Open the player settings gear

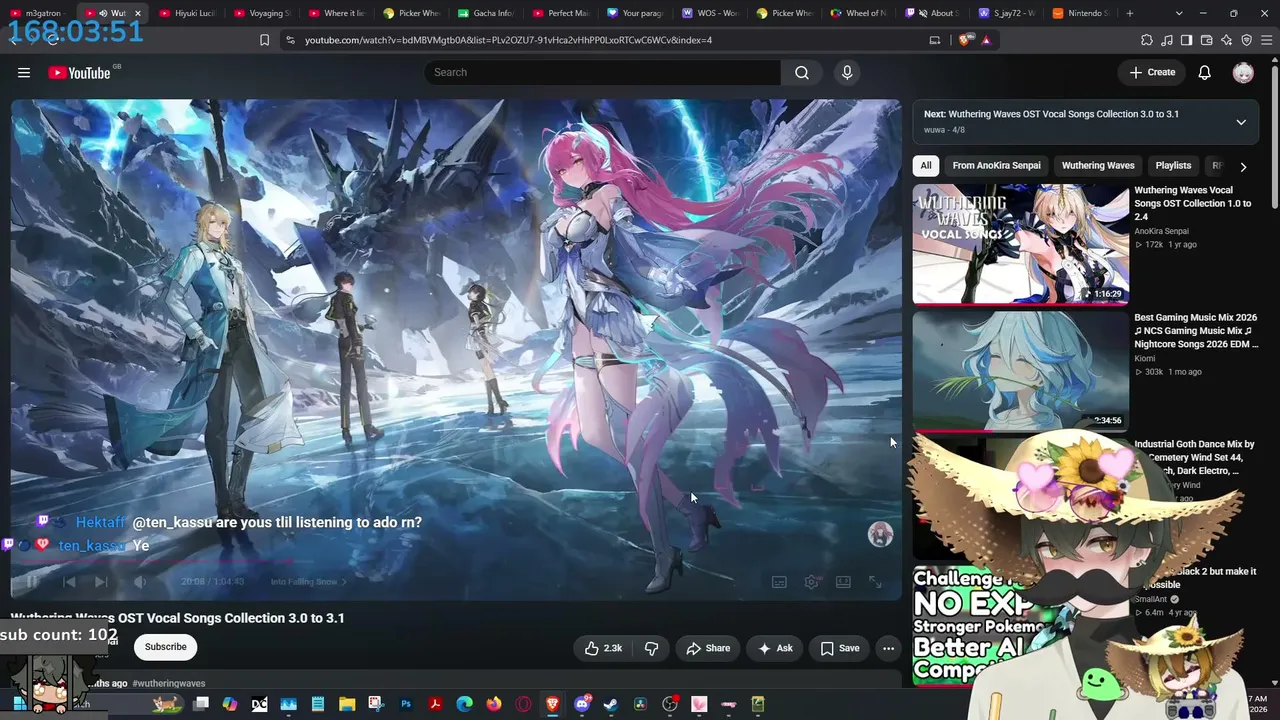(811, 581)
